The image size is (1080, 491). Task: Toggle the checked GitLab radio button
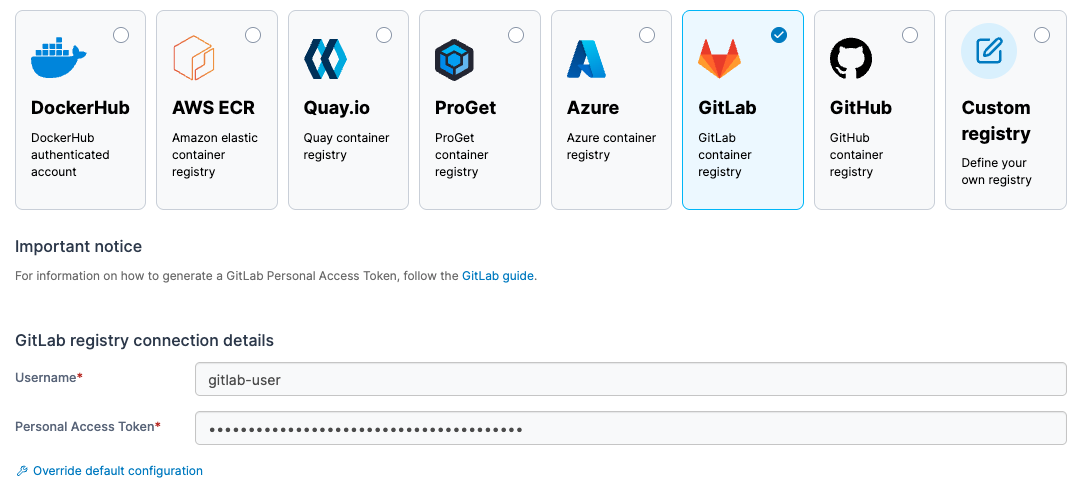779,35
